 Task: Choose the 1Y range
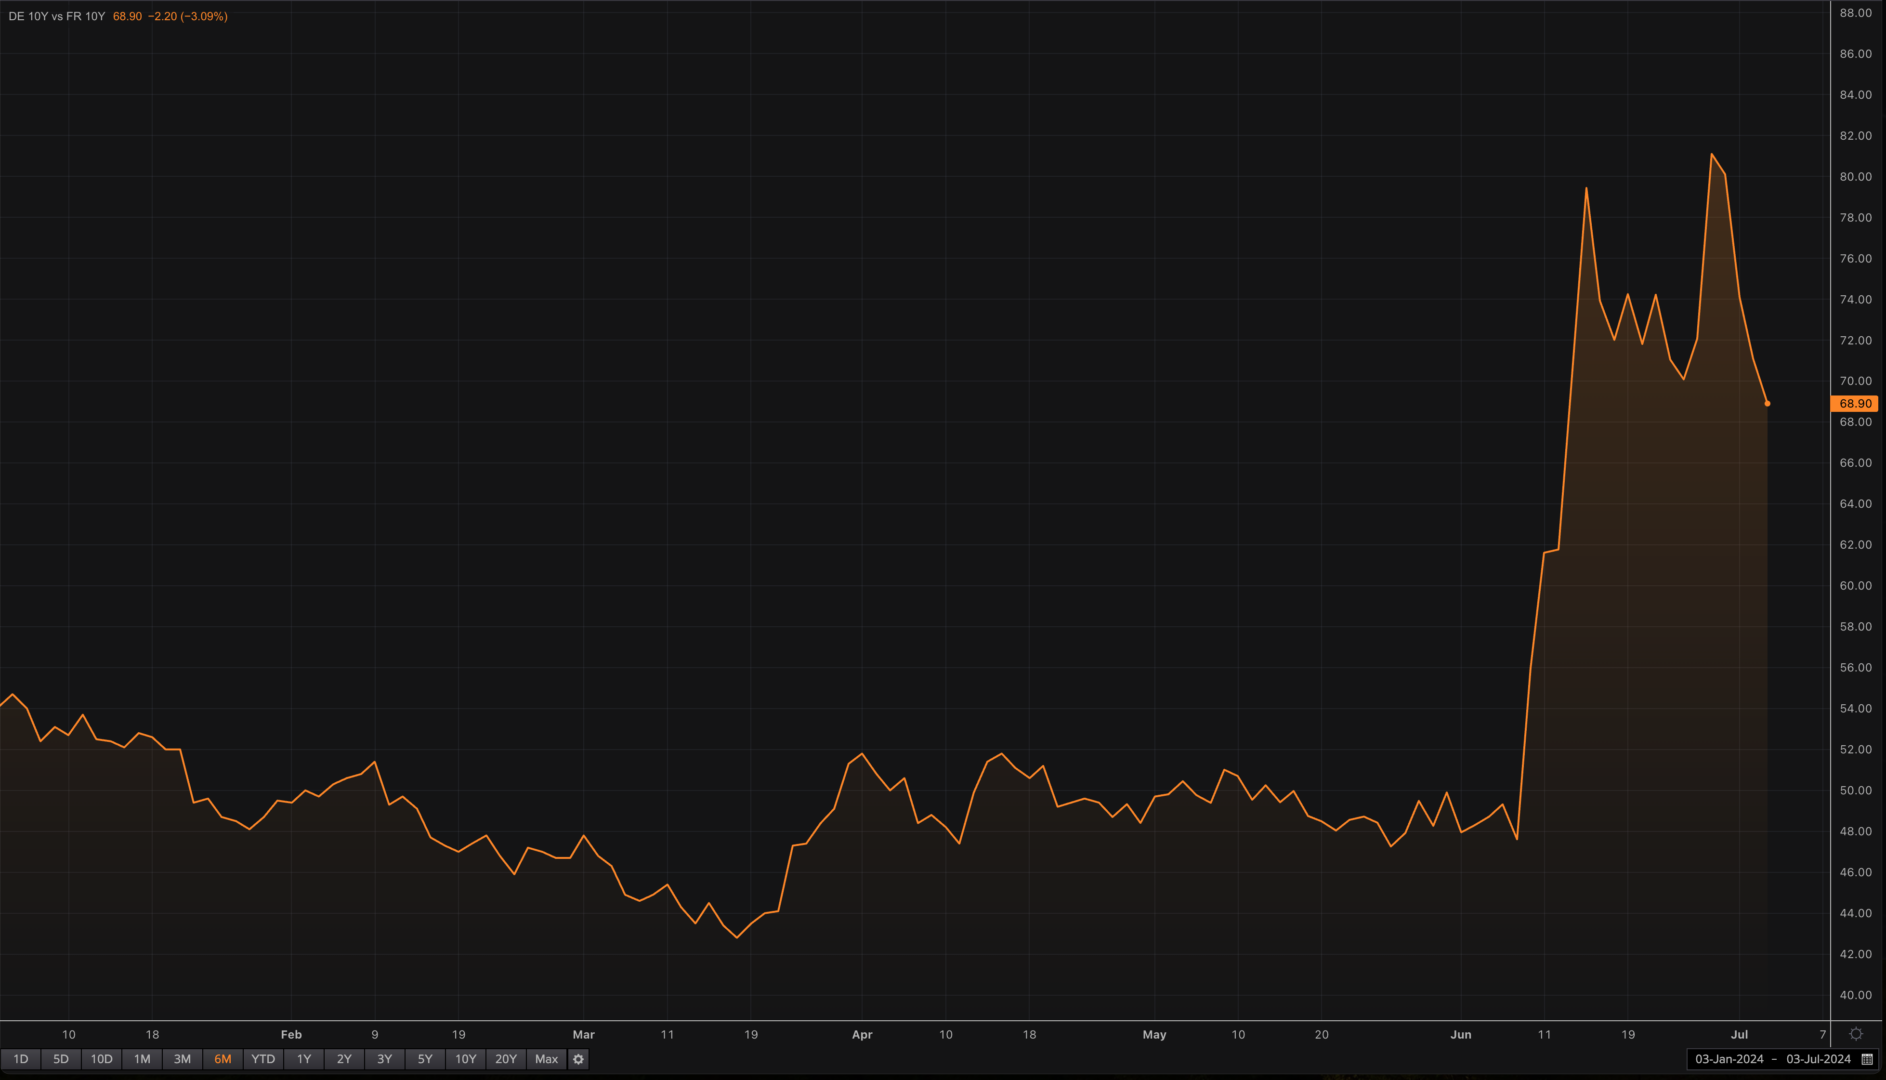click(x=304, y=1059)
